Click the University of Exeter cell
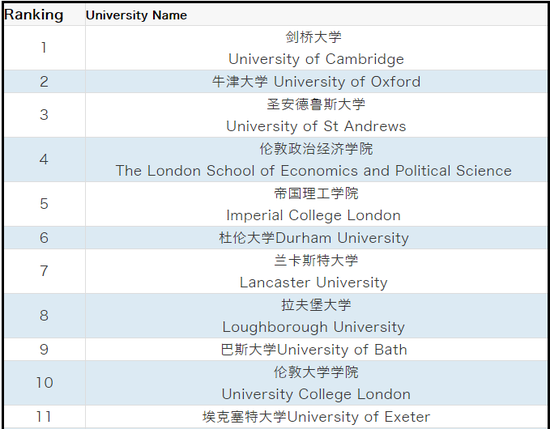 [316, 416]
